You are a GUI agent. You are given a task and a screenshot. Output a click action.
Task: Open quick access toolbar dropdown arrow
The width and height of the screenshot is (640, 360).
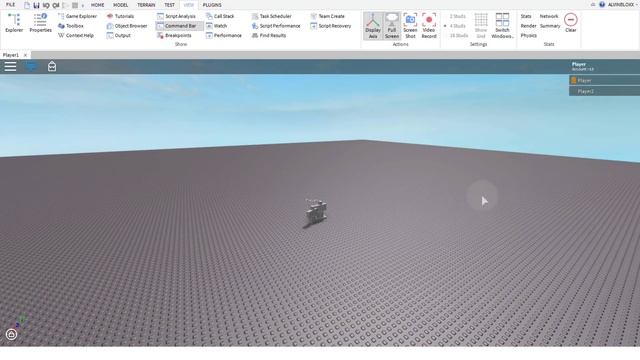(83, 6)
